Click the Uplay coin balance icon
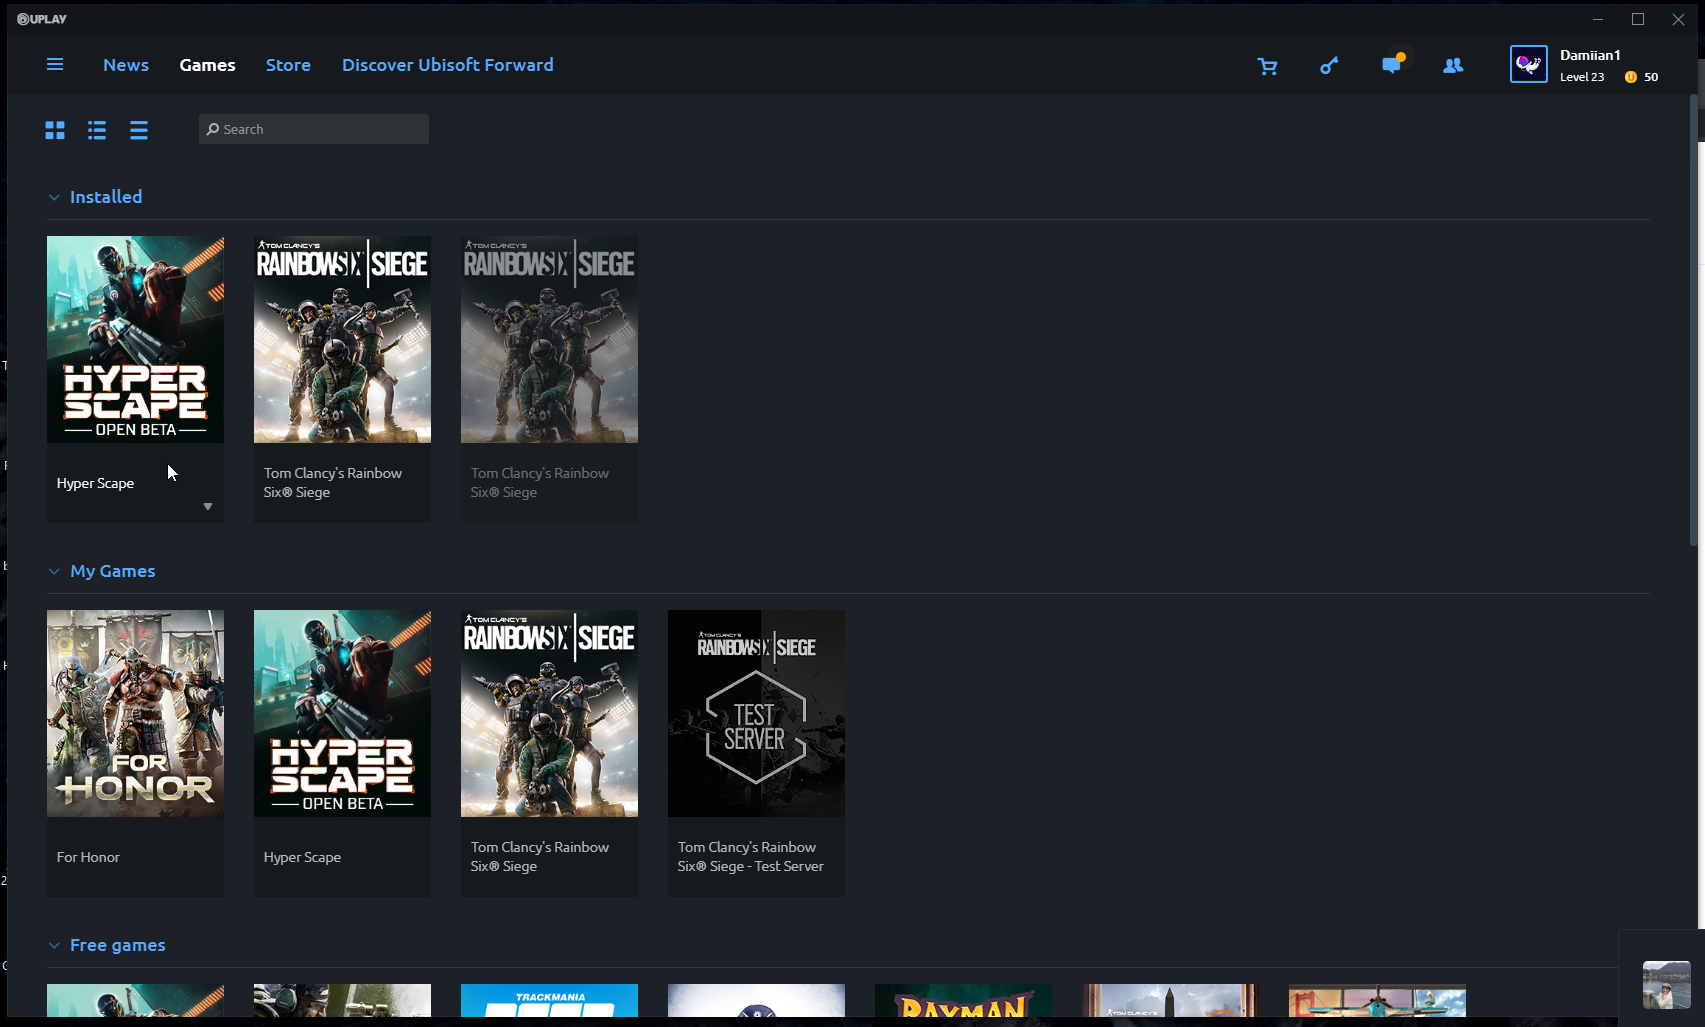1705x1027 pixels. pyautogui.click(x=1631, y=77)
